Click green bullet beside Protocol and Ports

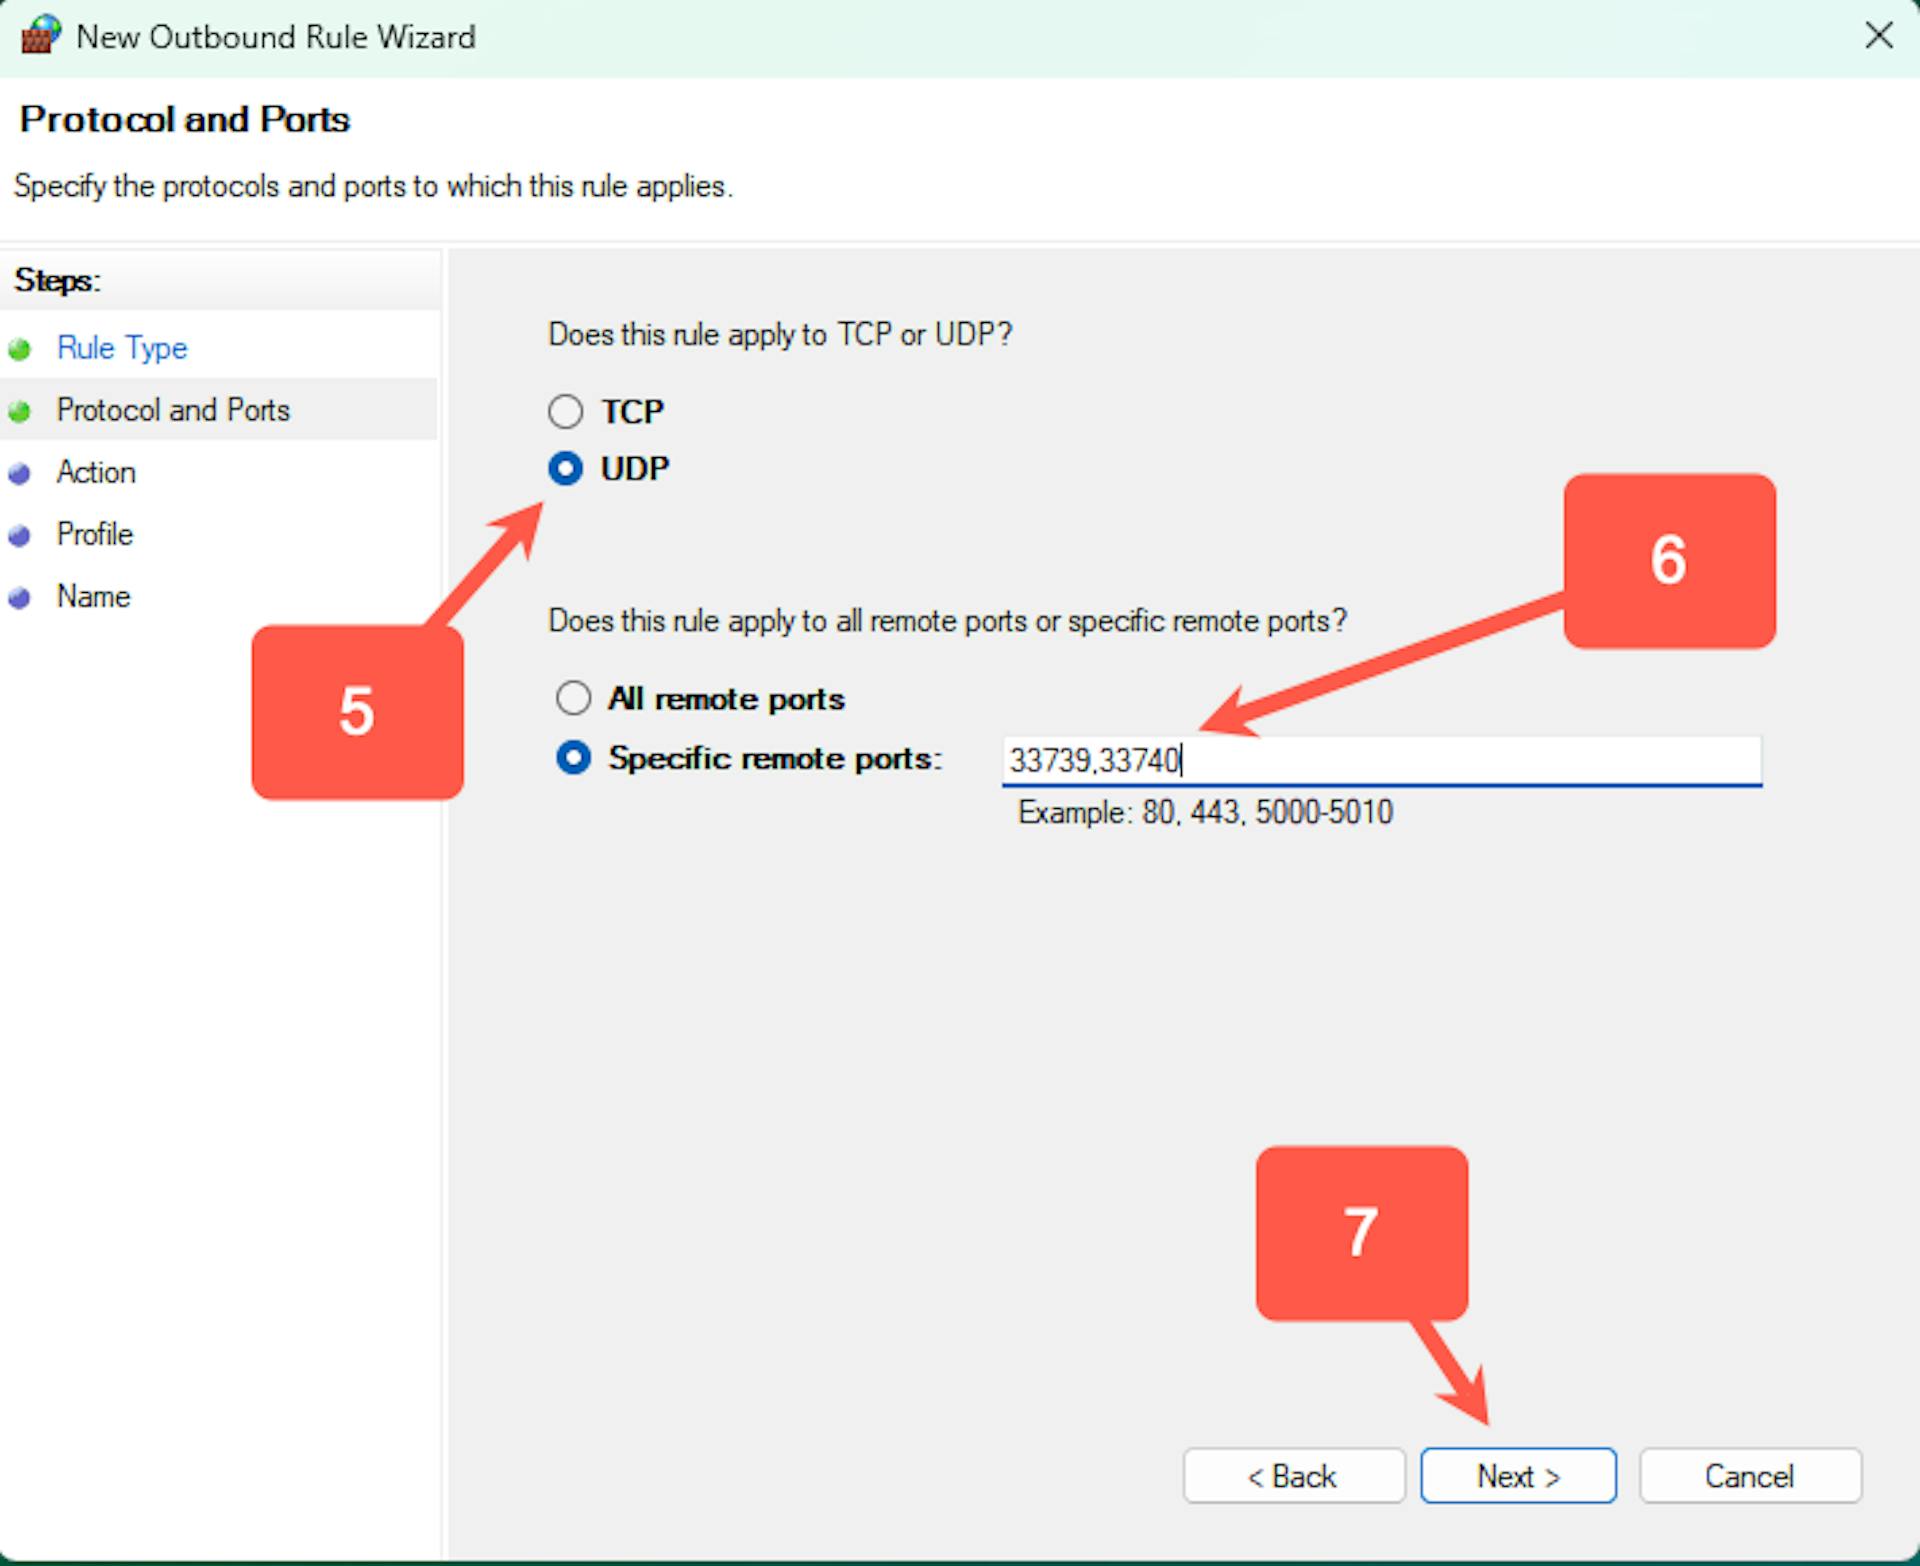point(19,411)
